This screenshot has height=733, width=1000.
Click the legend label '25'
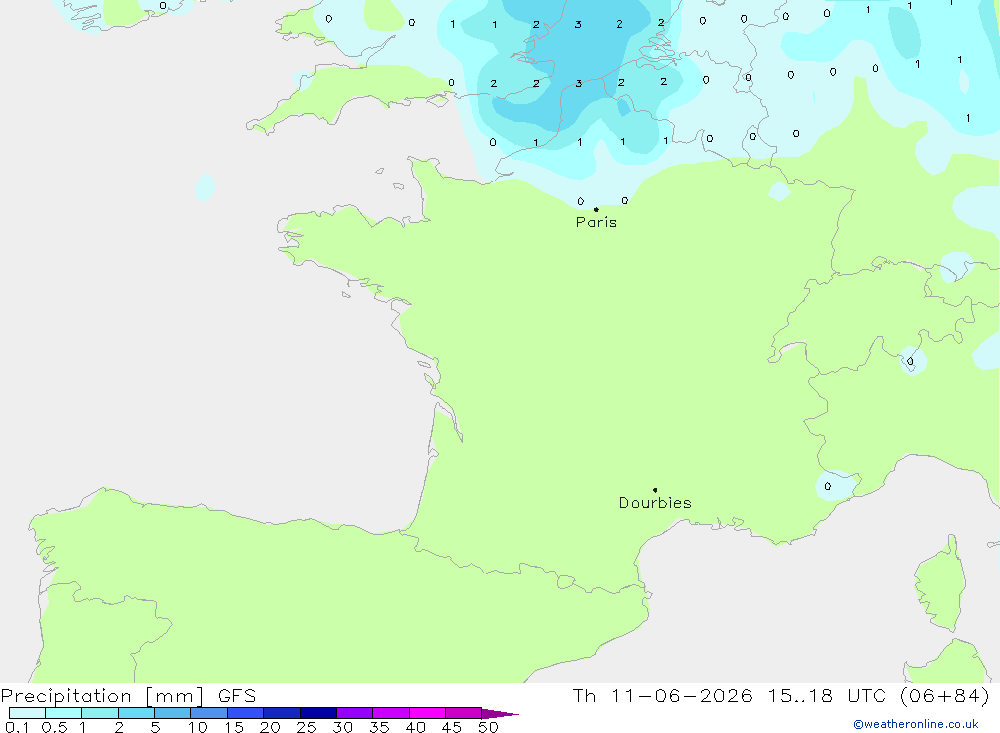click(x=307, y=727)
